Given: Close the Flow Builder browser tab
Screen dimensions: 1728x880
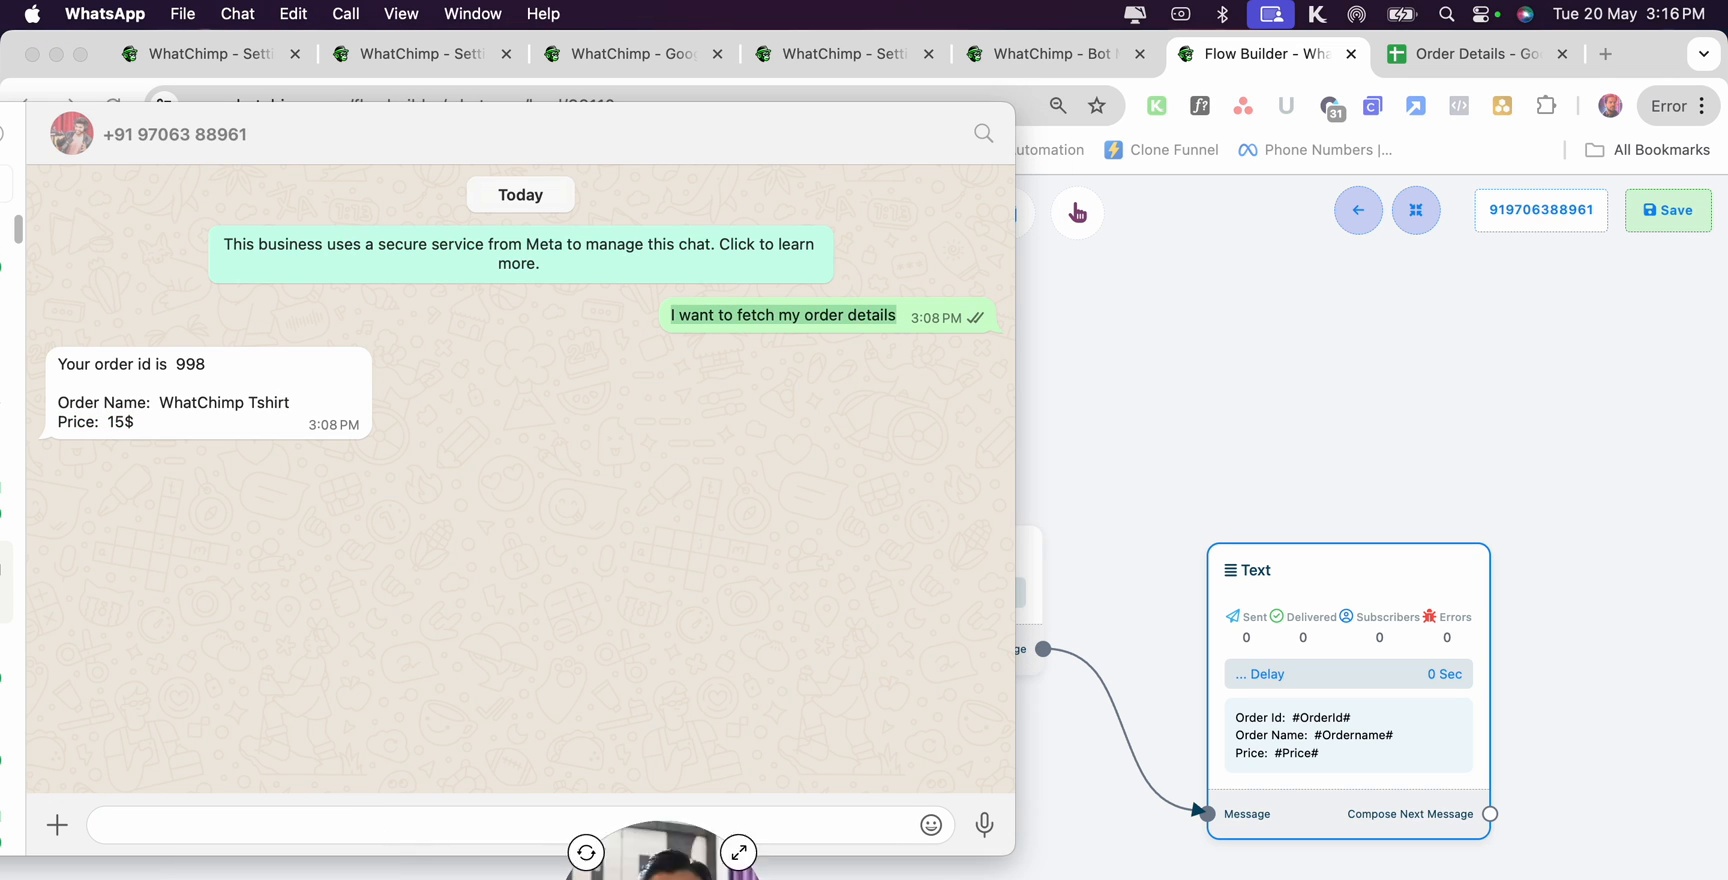Looking at the screenshot, I should pos(1351,54).
